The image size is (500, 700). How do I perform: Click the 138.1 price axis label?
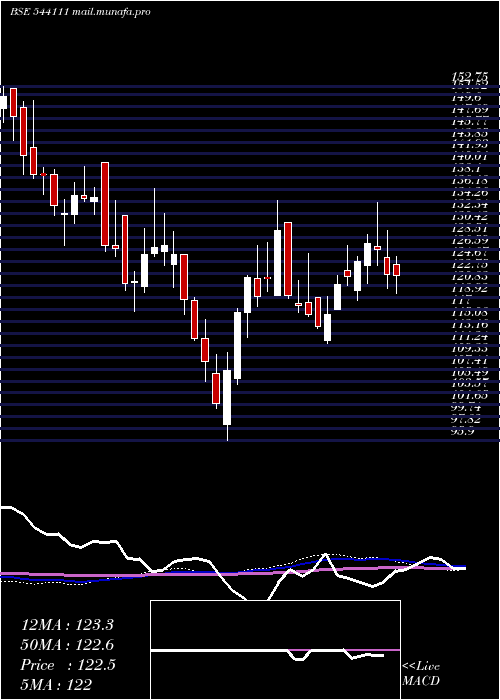(x=466, y=169)
